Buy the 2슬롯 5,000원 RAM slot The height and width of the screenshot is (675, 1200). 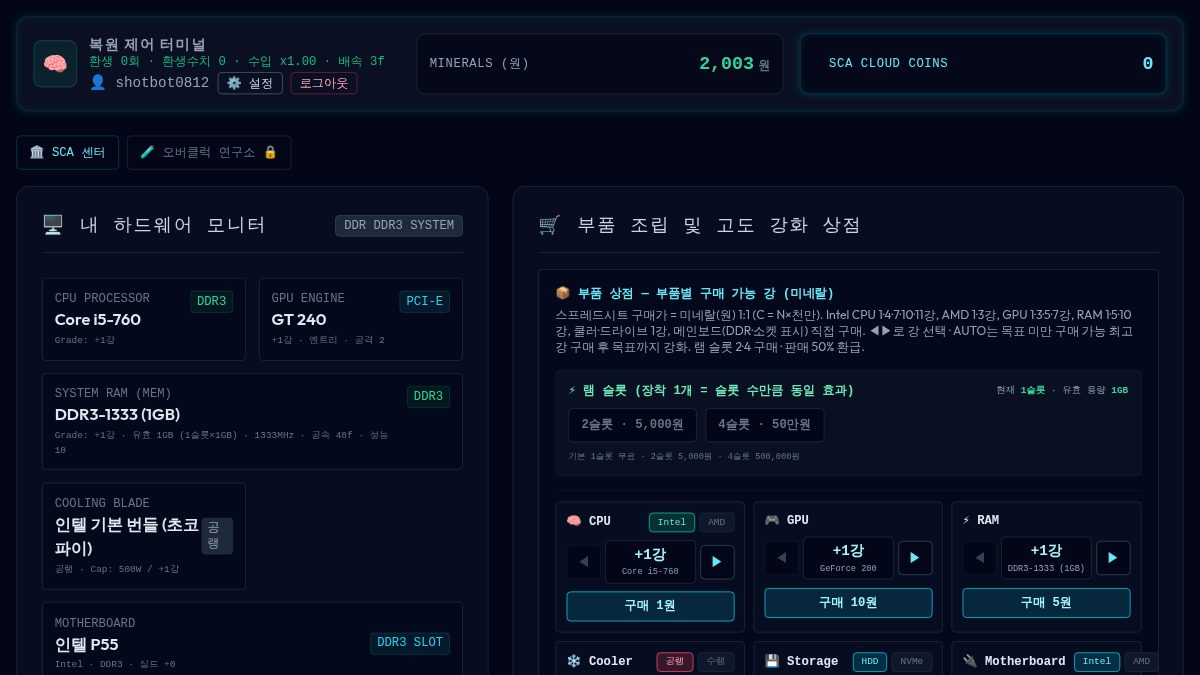(x=632, y=425)
